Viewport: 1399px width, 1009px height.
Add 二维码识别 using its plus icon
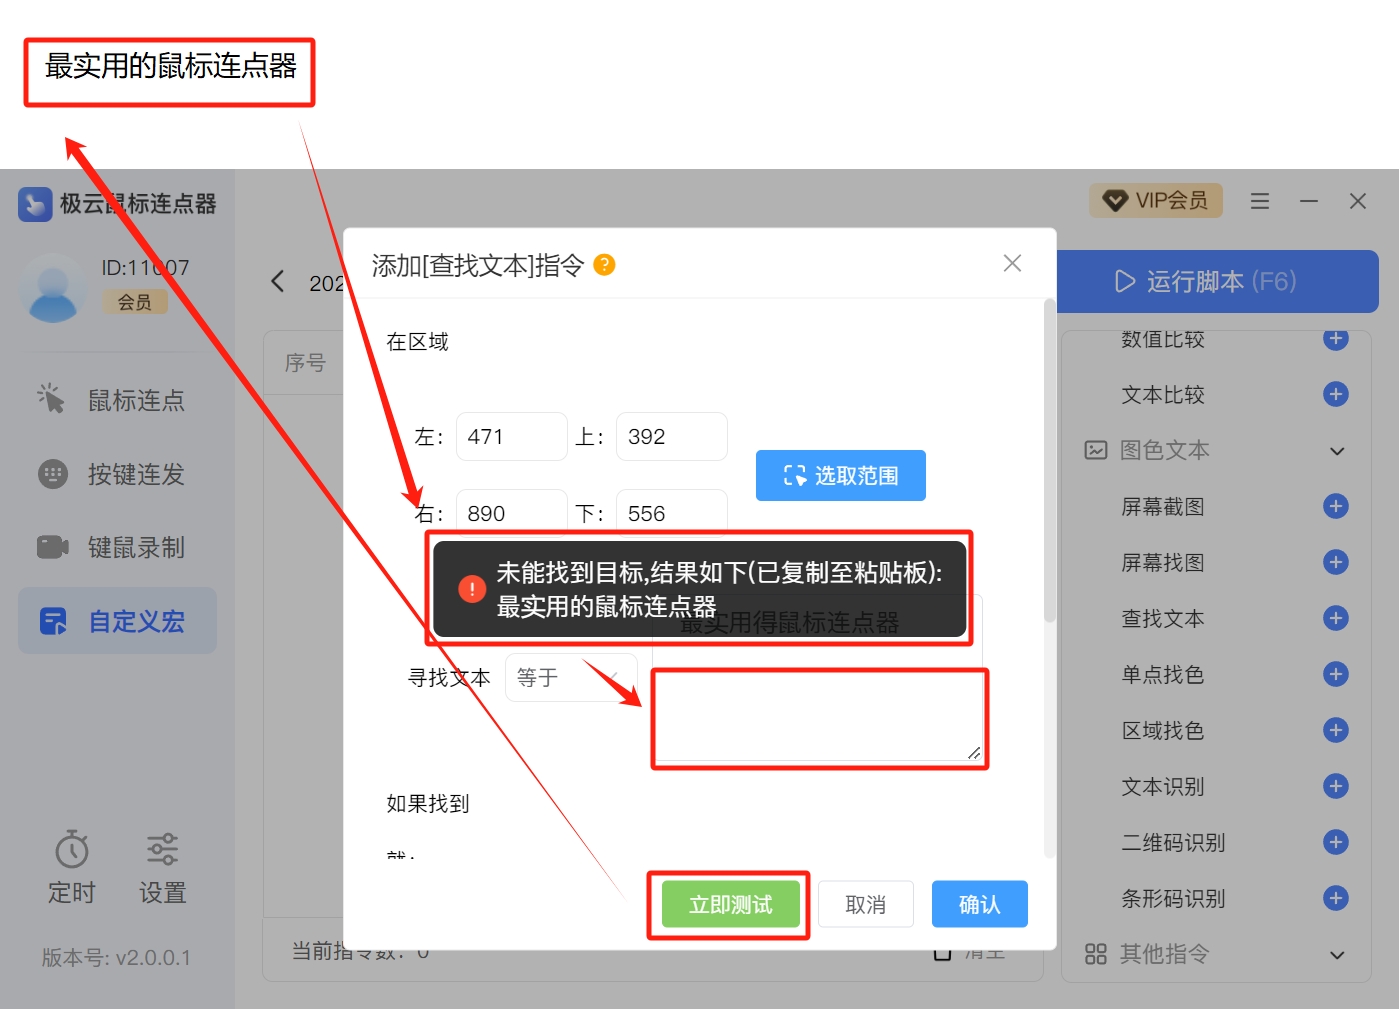1335,842
